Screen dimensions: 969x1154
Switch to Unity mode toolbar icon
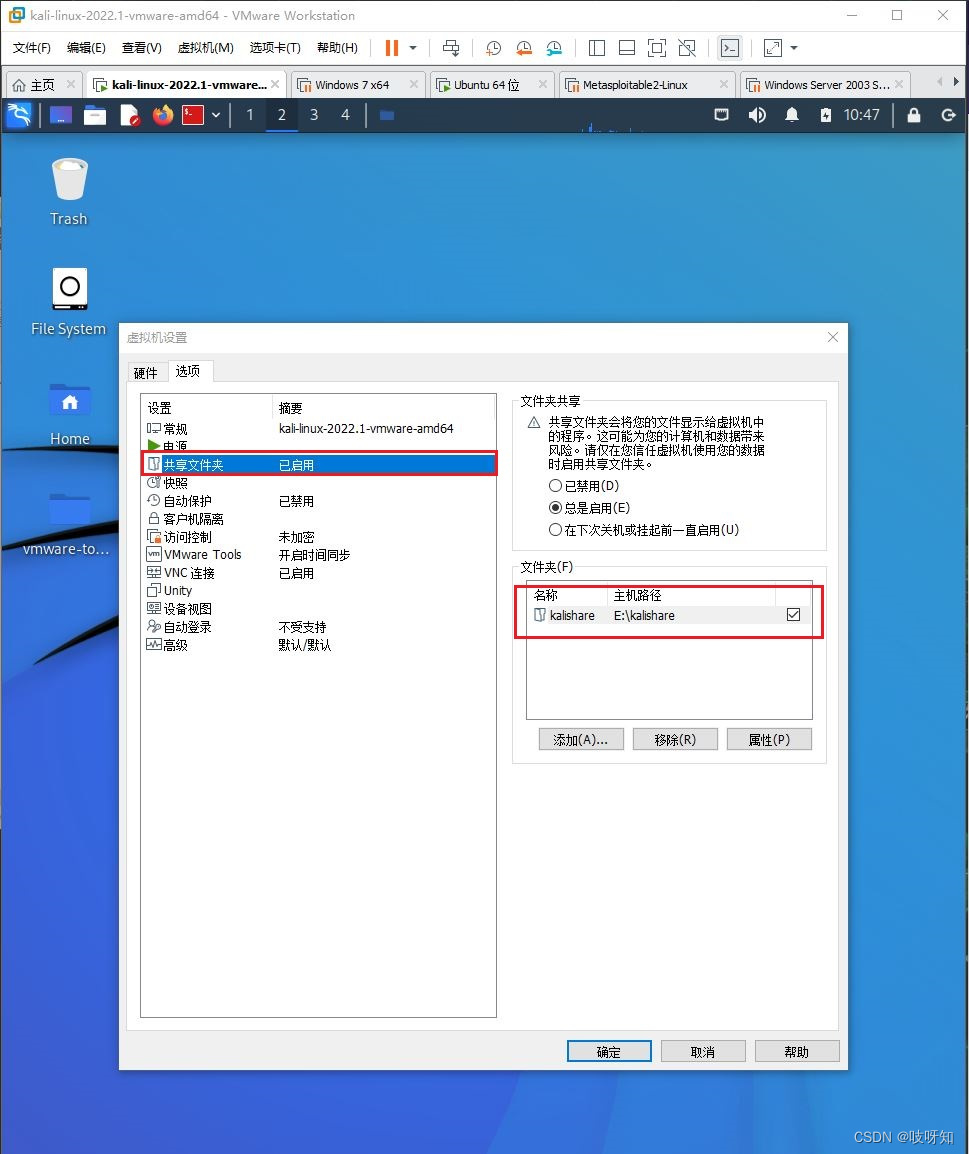point(687,48)
